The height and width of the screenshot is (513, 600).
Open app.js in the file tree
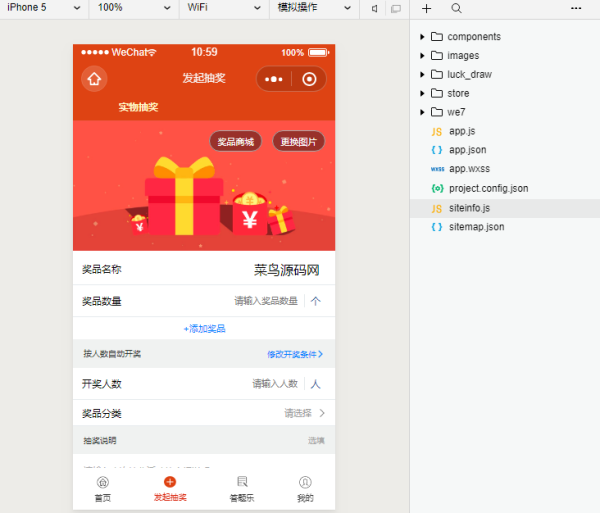[x=462, y=131]
